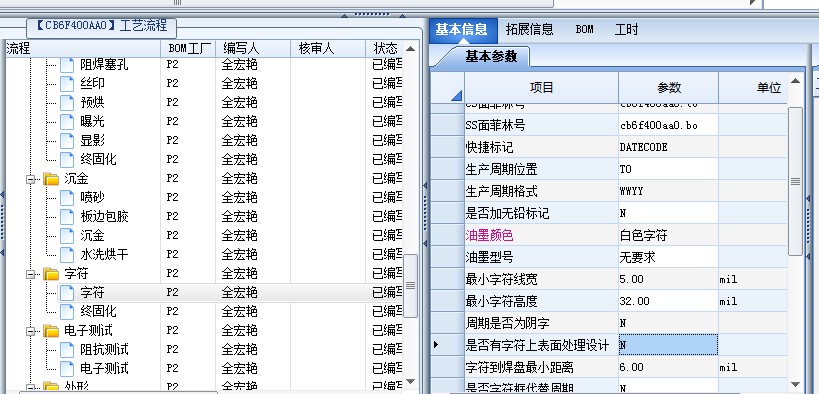Viewport: 819px width, 394px height.
Task: Click the 核审人 column header
Action: point(329,49)
